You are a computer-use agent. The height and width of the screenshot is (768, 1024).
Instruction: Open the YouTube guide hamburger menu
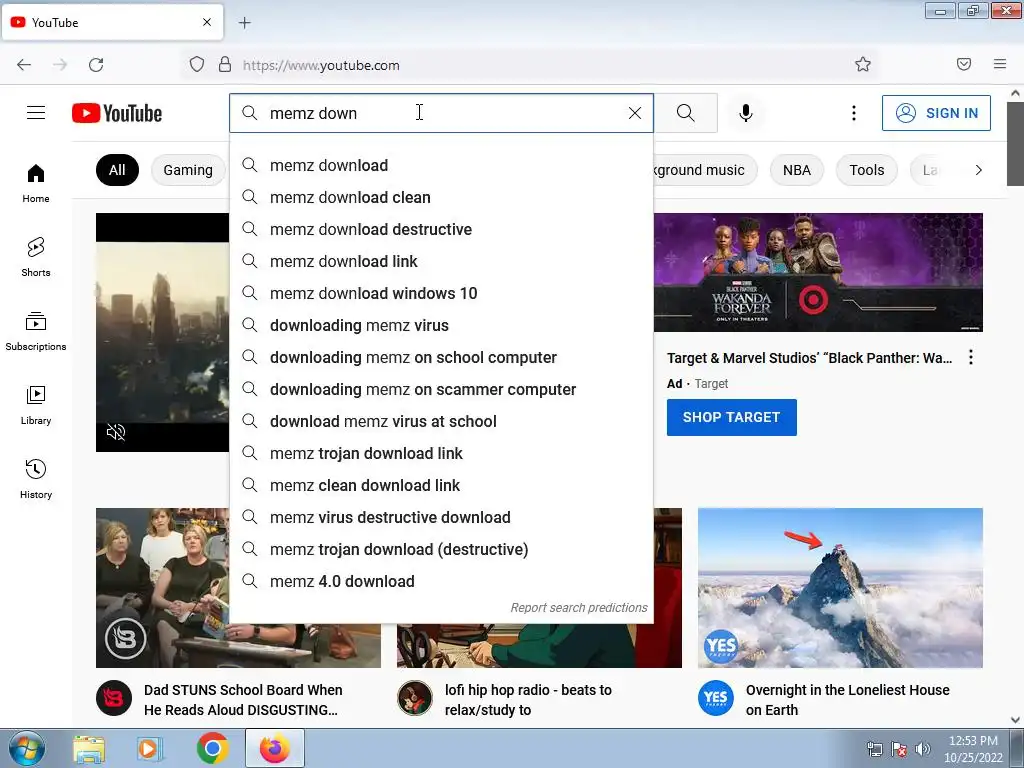tap(36, 113)
